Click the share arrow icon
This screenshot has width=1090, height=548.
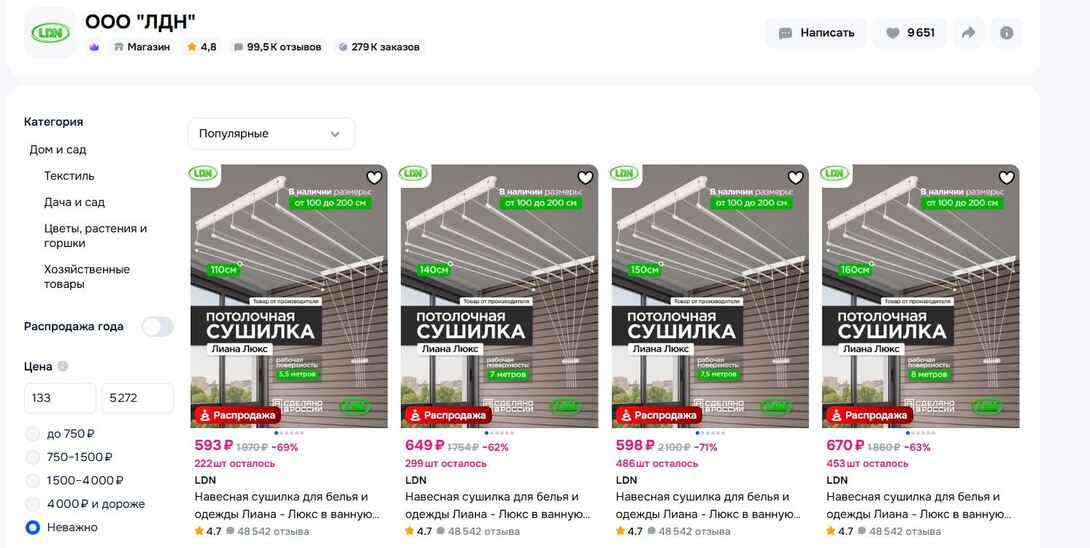(x=968, y=33)
